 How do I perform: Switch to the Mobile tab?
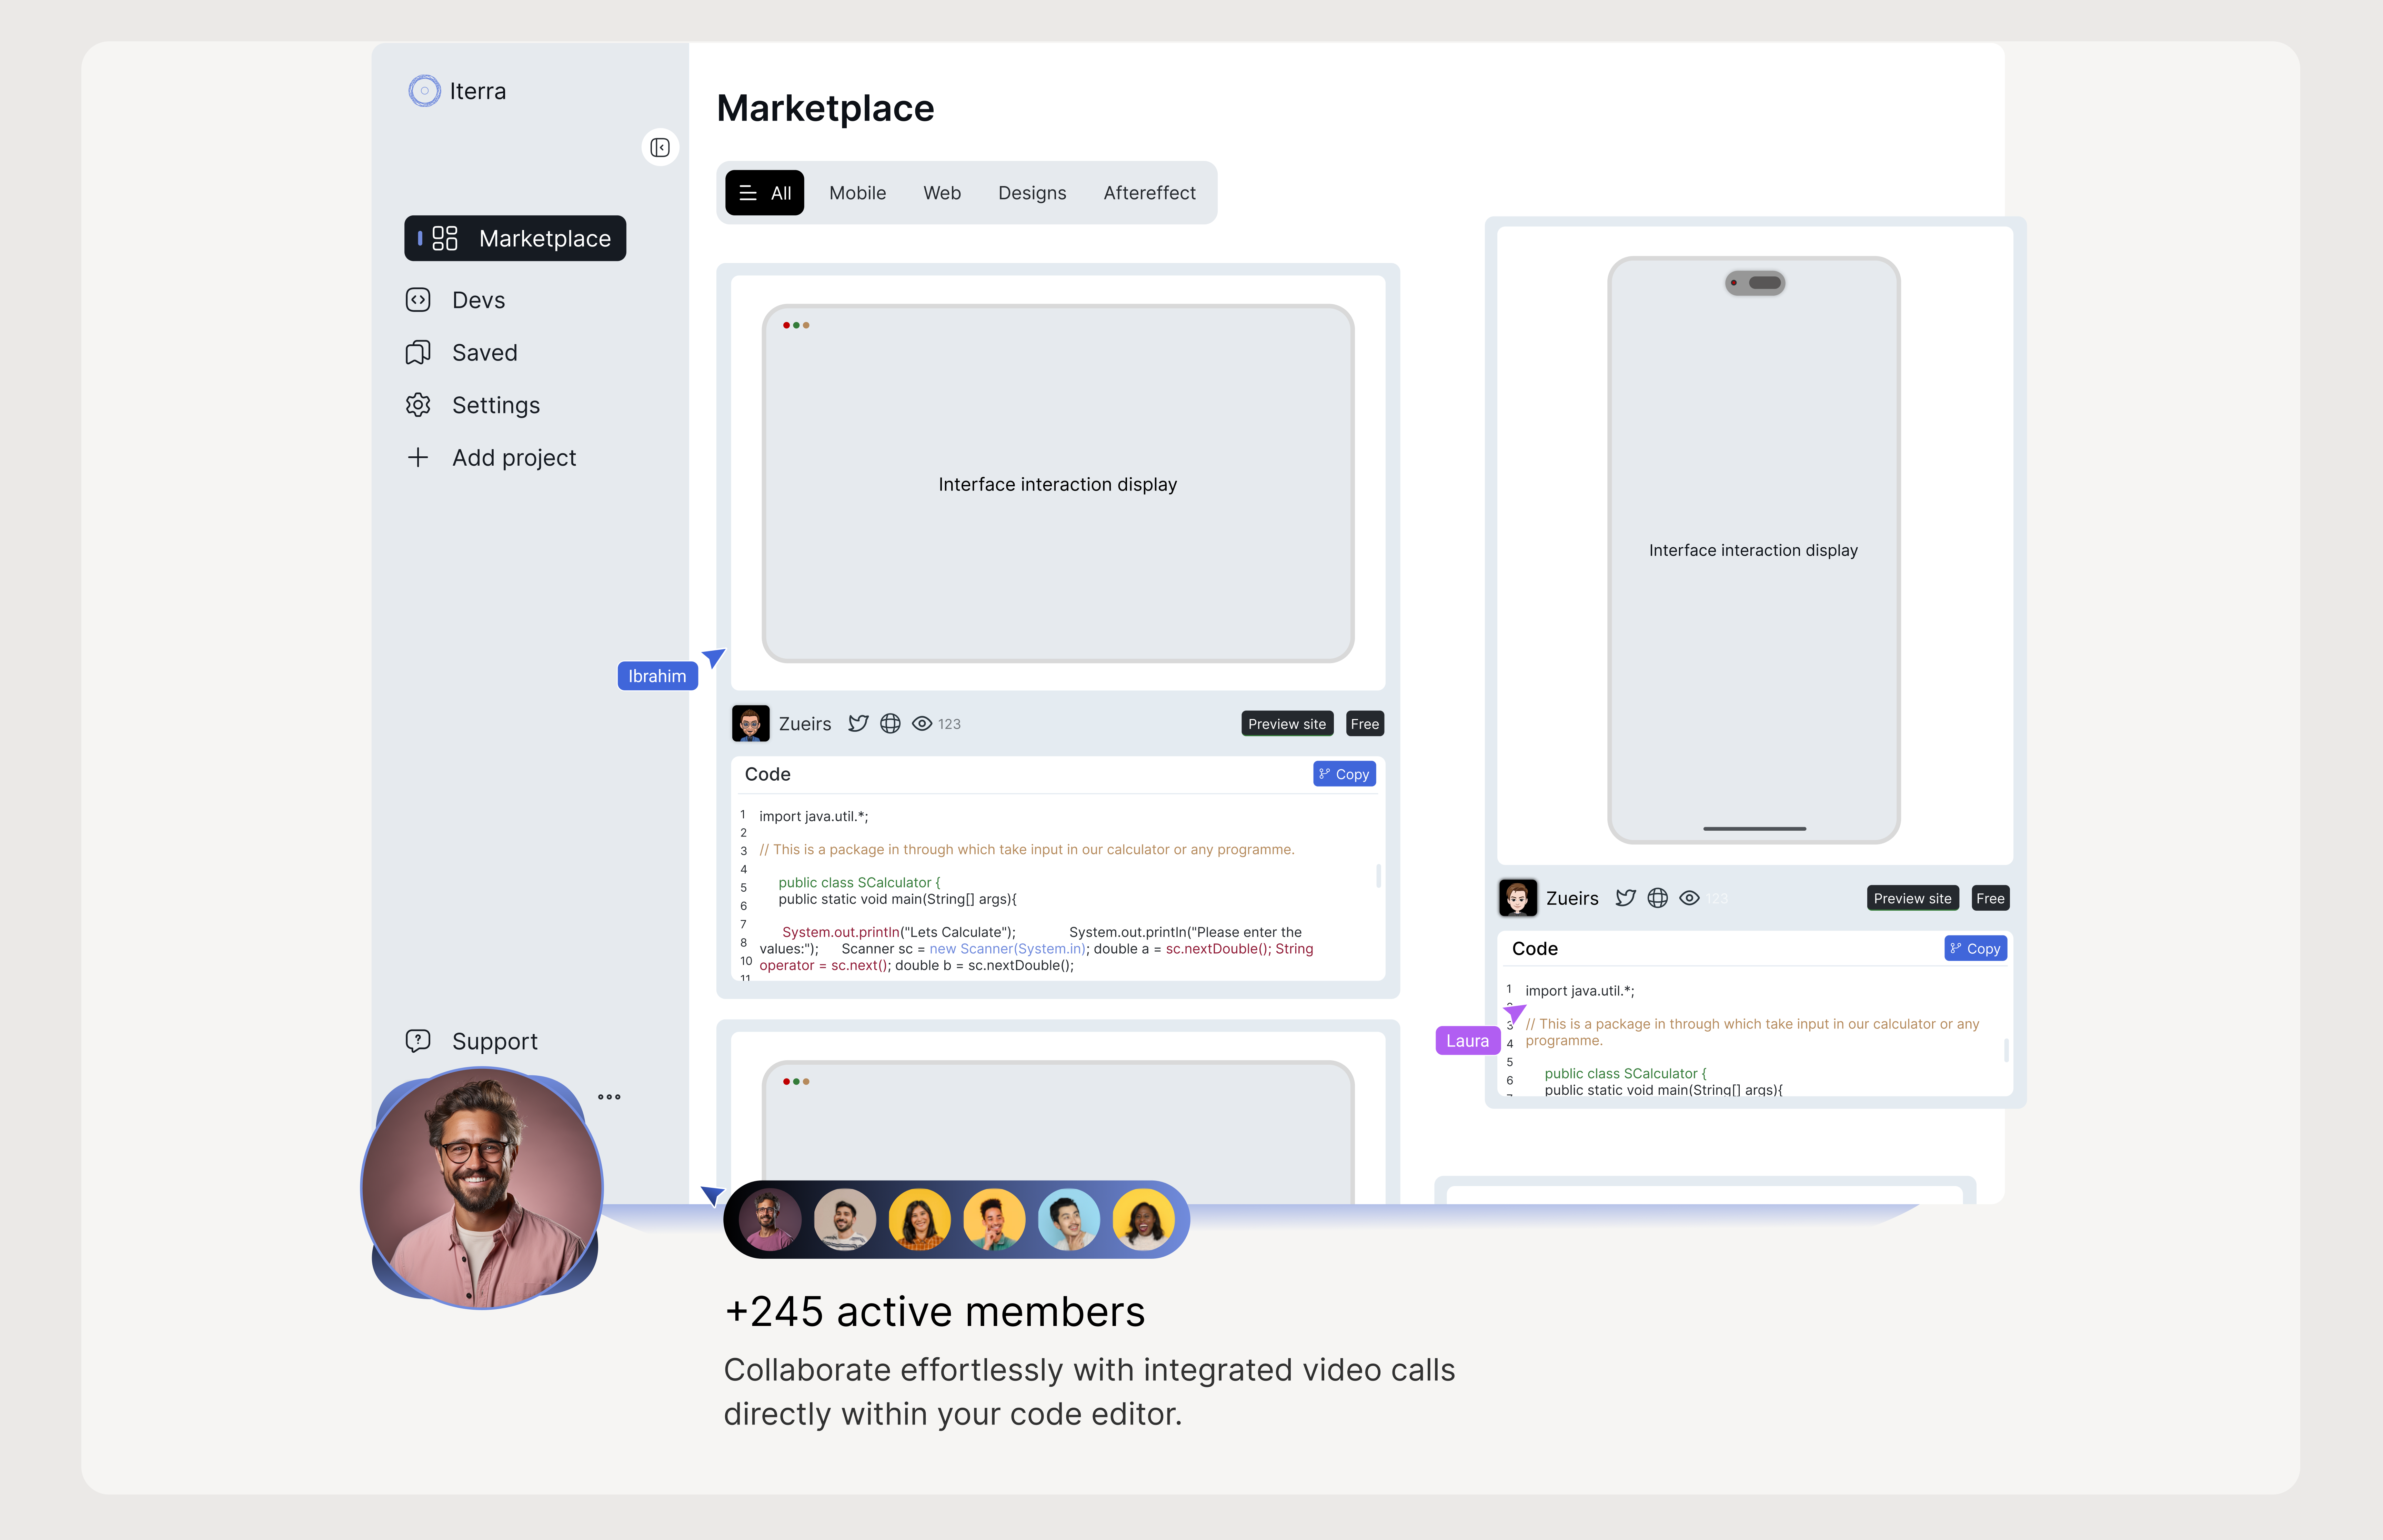point(857,193)
